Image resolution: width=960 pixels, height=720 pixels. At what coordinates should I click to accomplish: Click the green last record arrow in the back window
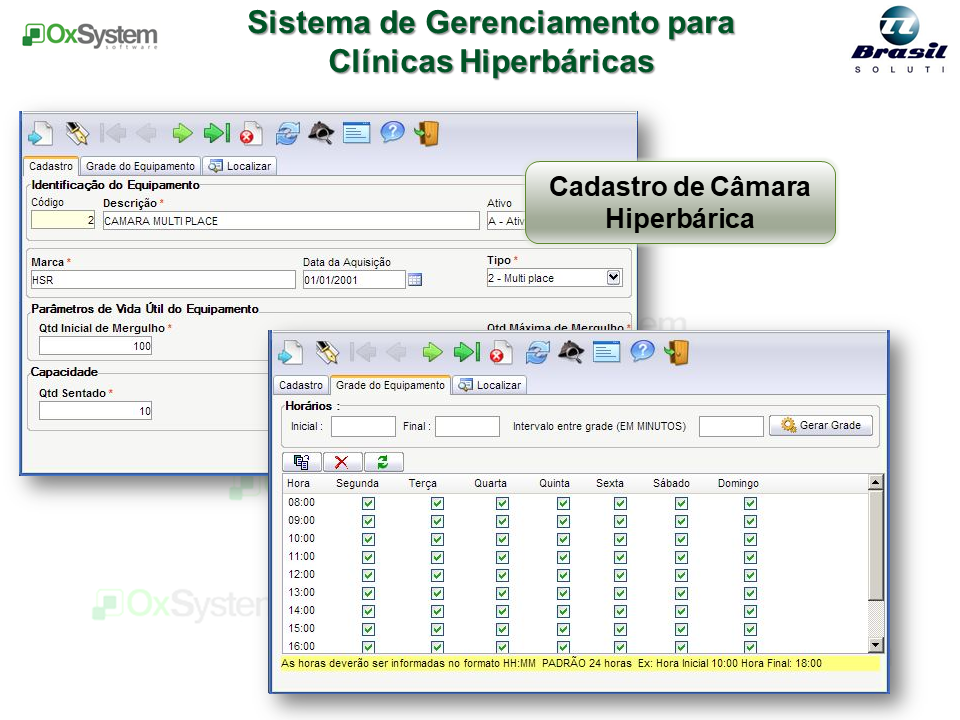point(216,133)
